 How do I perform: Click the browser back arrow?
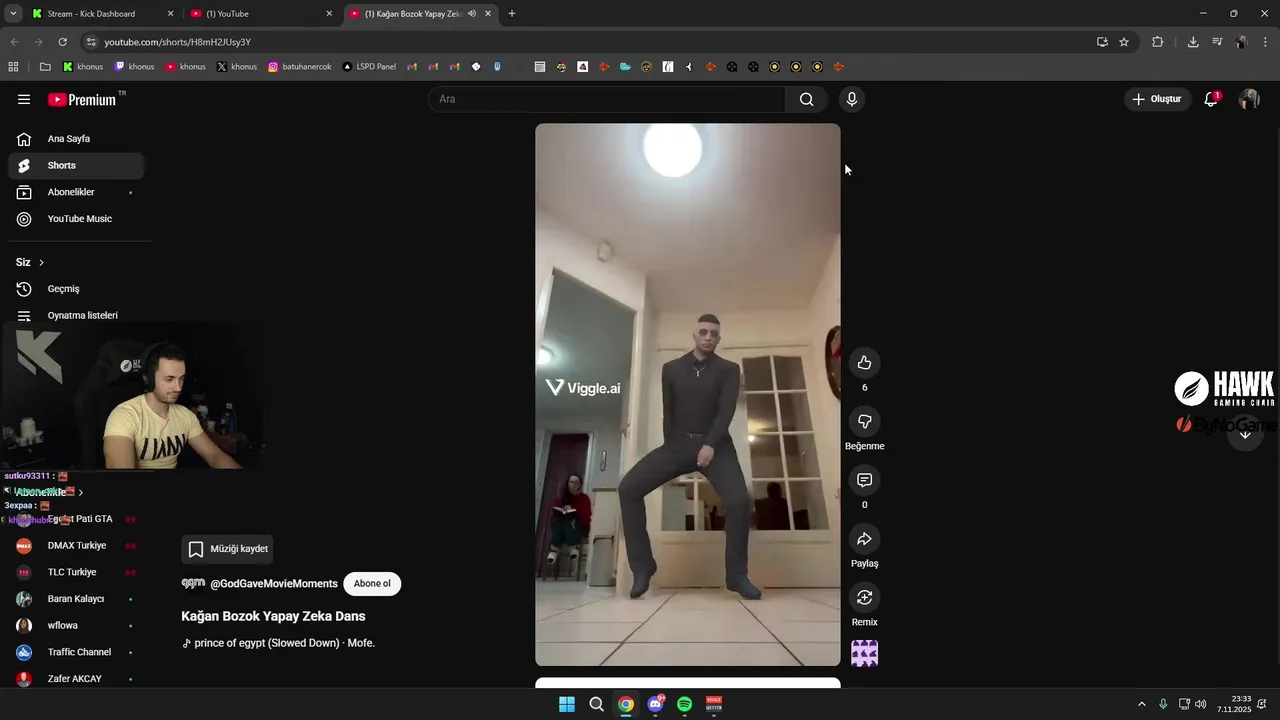click(x=14, y=42)
